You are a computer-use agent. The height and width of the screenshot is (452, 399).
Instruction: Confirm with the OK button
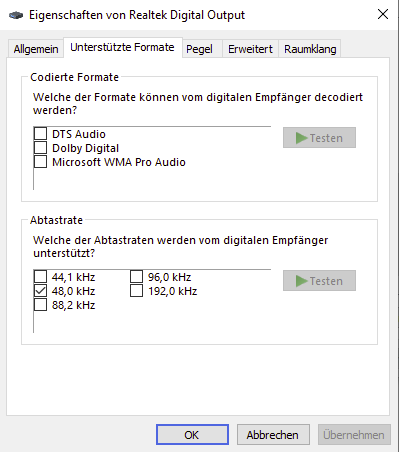[192, 435]
